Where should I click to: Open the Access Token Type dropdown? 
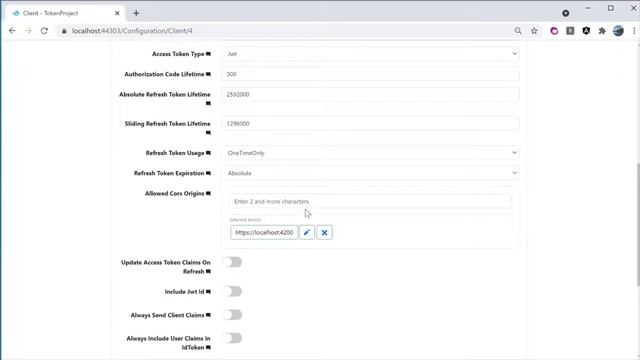click(371, 54)
